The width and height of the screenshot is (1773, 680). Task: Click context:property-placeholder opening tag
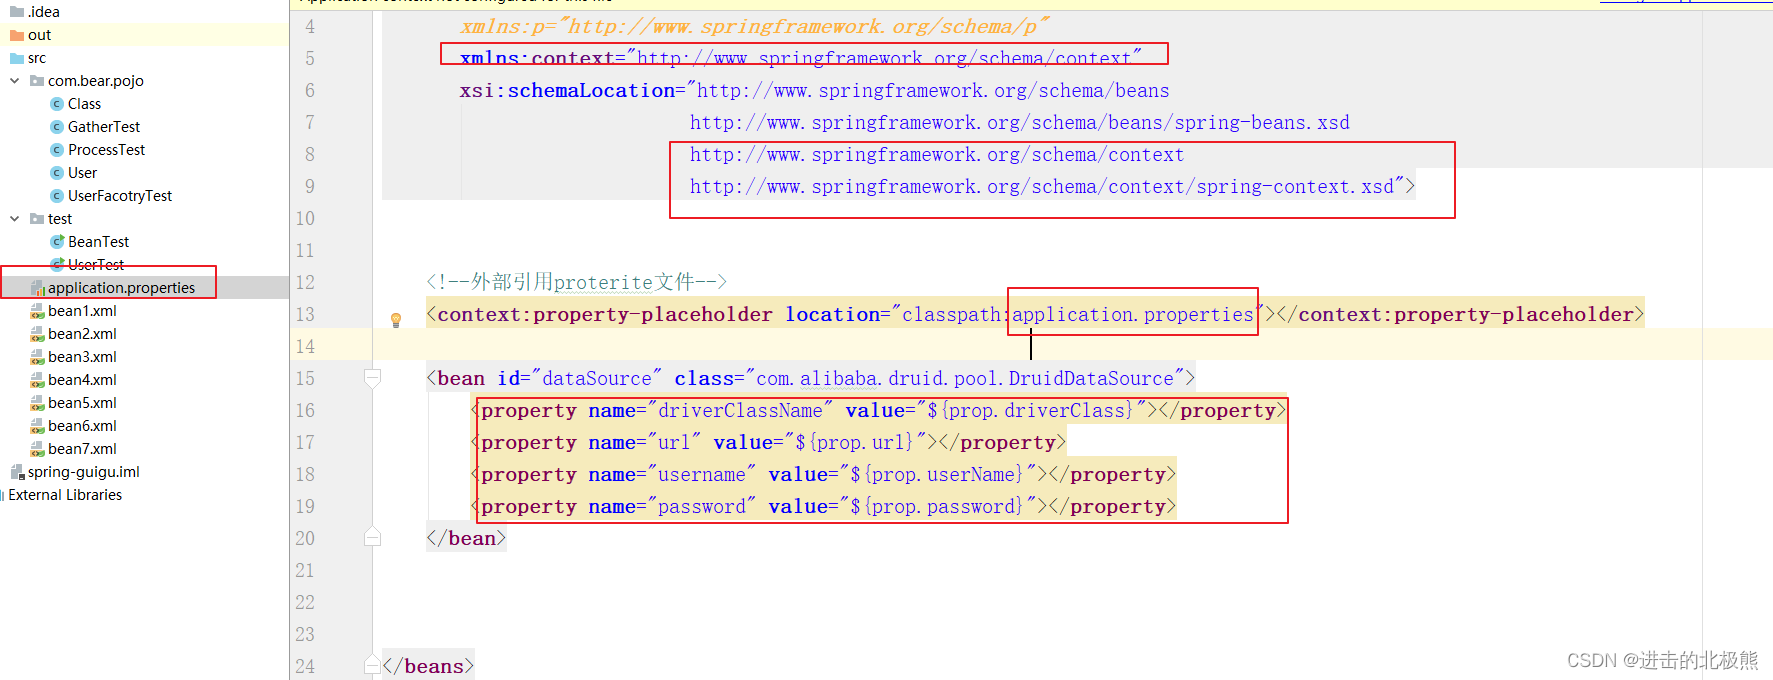click(600, 314)
